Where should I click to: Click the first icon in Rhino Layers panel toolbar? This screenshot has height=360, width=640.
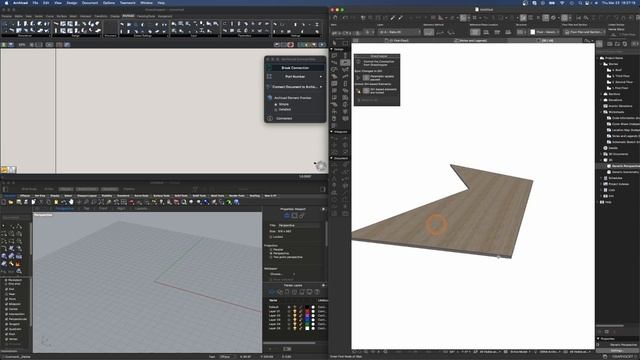tap(272, 292)
